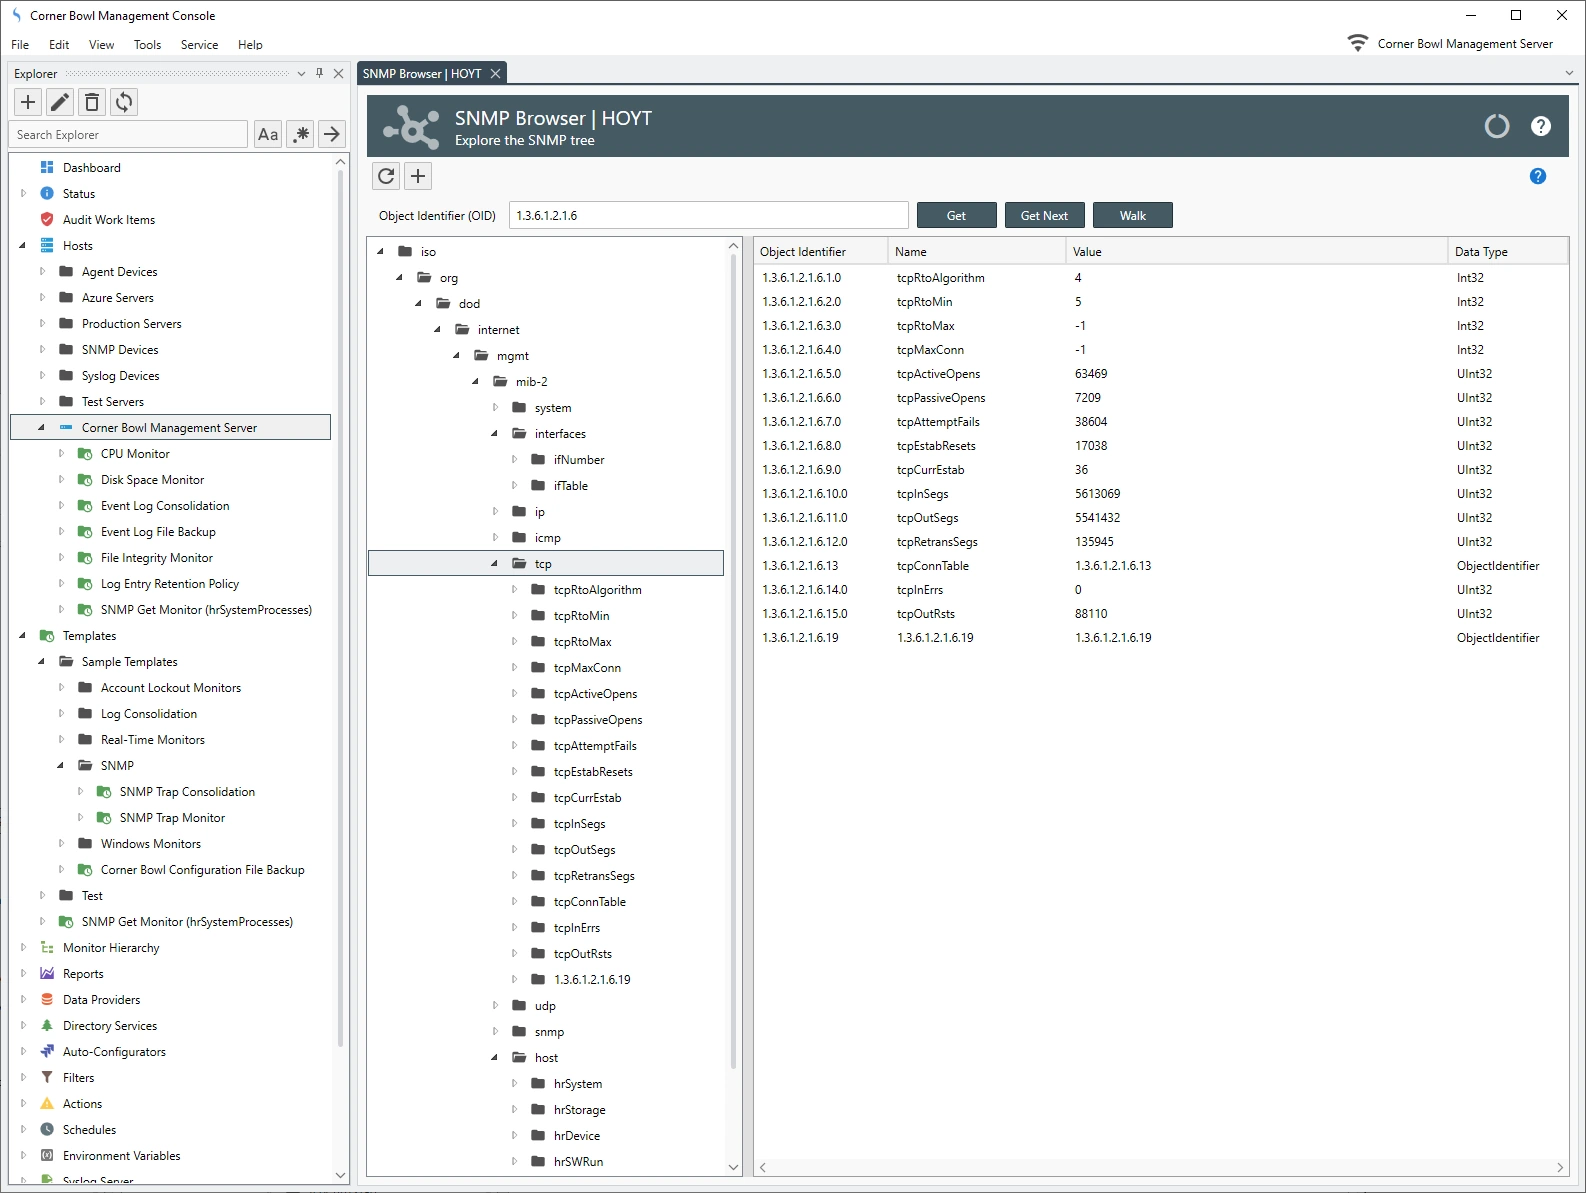
Task: Click the Delete trash icon in Explorer
Action: (92, 102)
